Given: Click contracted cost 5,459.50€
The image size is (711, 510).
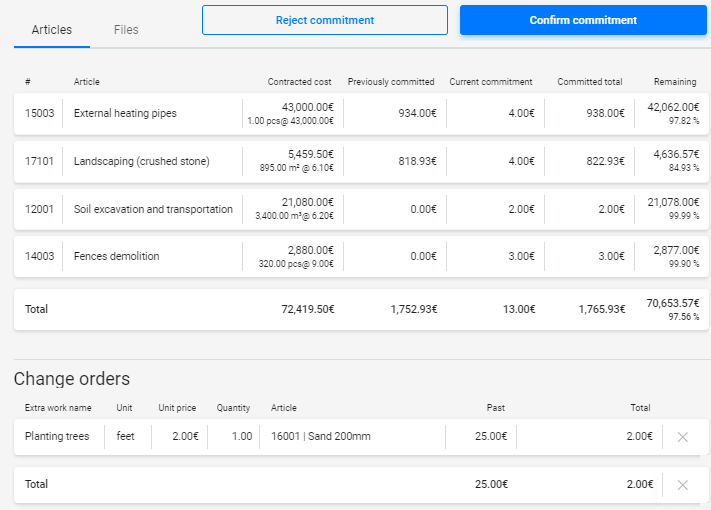Looking at the screenshot, I should [311, 155].
